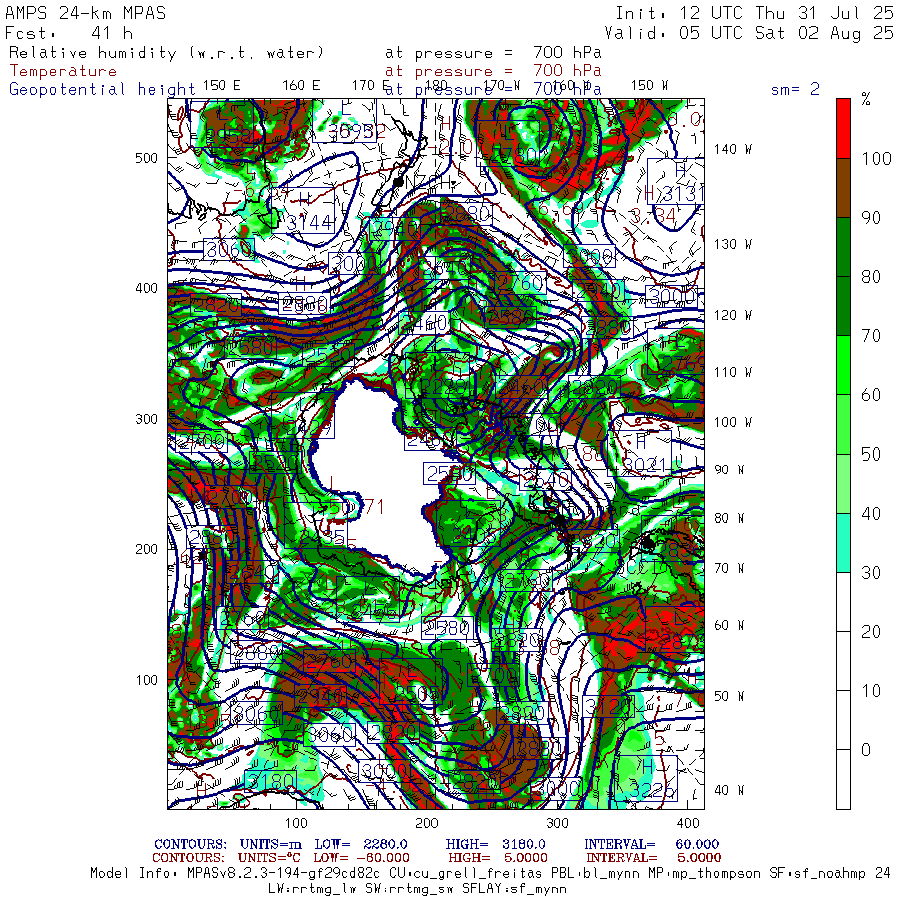The width and height of the screenshot is (900, 900).
Task: Click the red 'INTERVAL= 5.0000' text
Action: [x=653, y=858]
